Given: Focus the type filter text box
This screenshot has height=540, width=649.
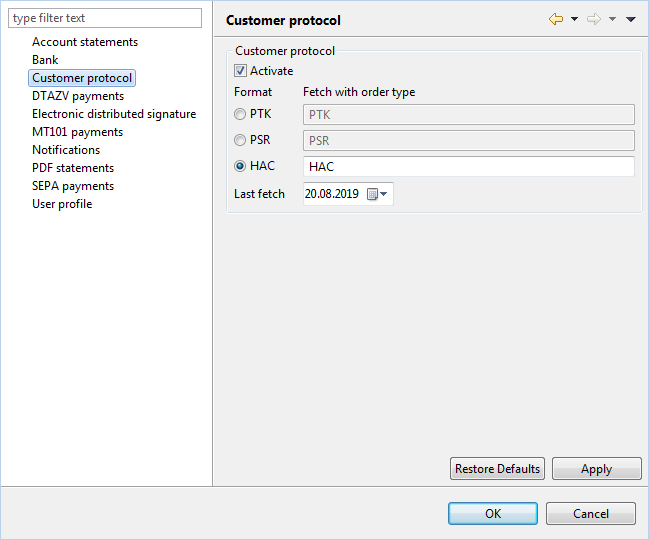Looking at the screenshot, I should tap(105, 18).
